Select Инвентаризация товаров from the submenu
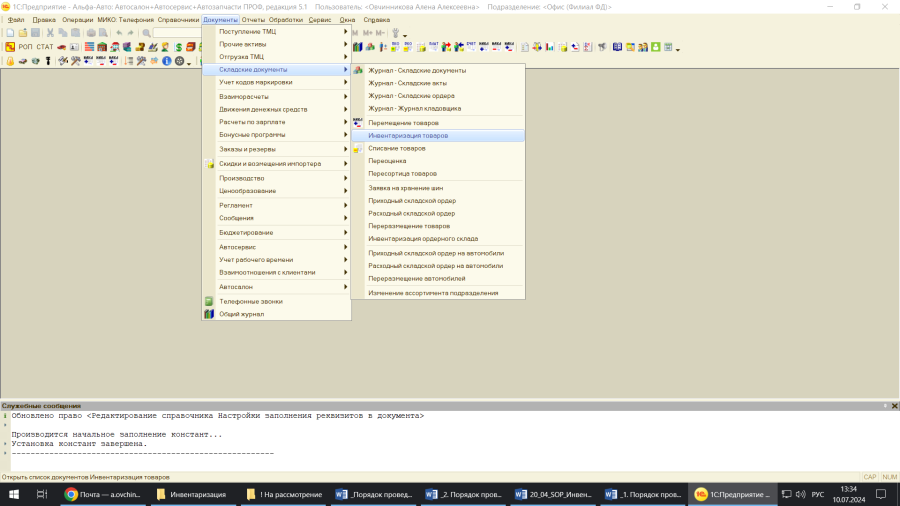Image resolution: width=900 pixels, height=506 pixels. click(438, 135)
